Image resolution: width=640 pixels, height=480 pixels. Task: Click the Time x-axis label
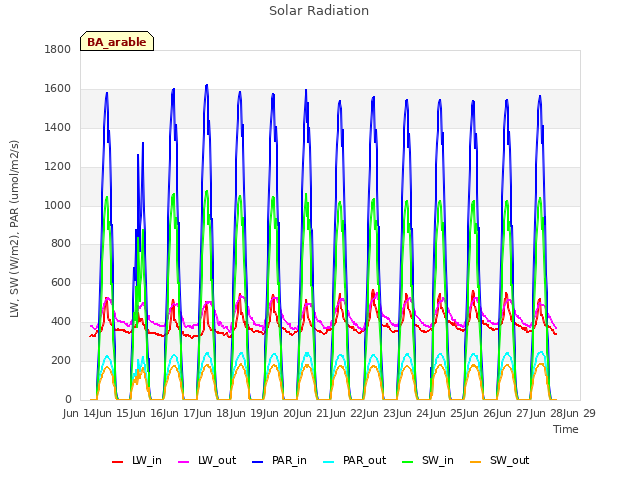tap(565, 429)
